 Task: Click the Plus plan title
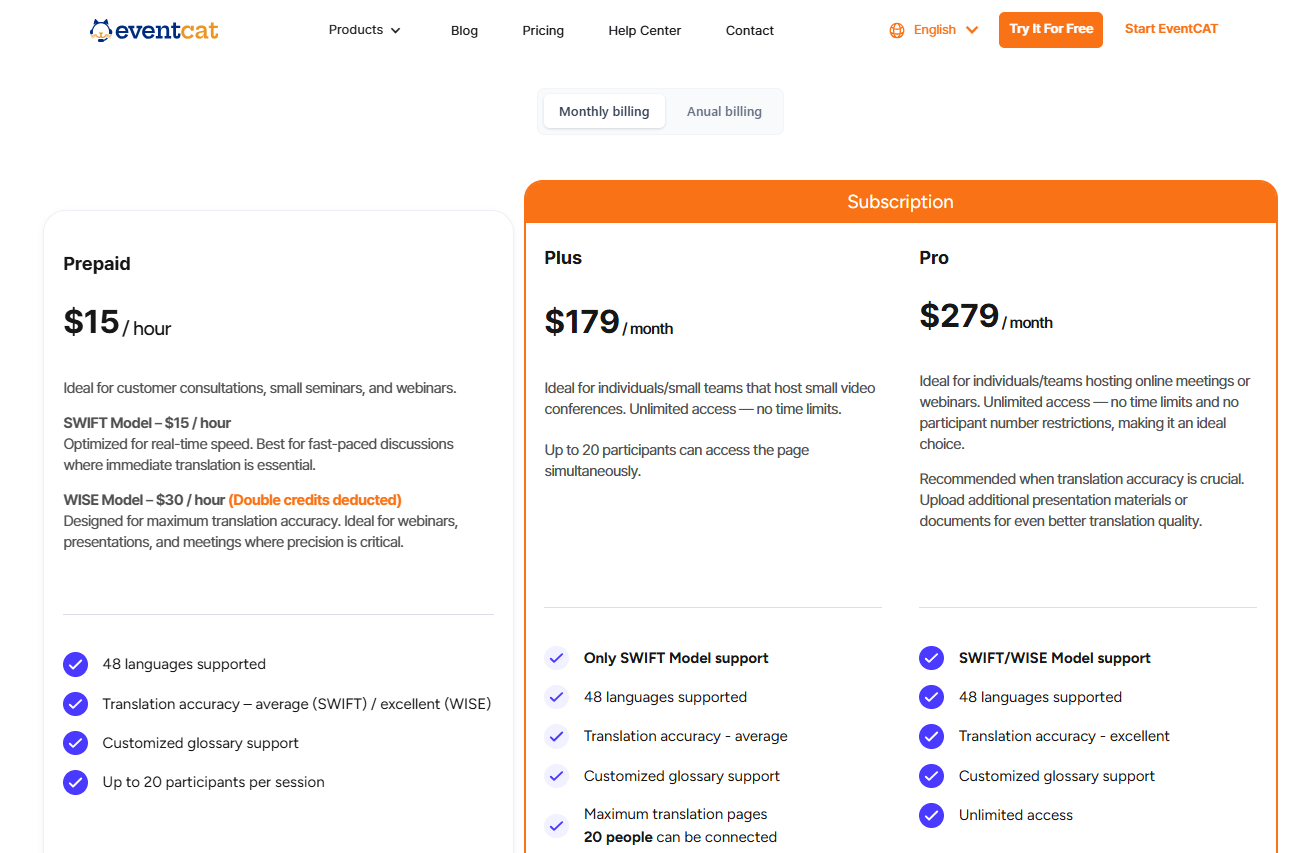563,258
